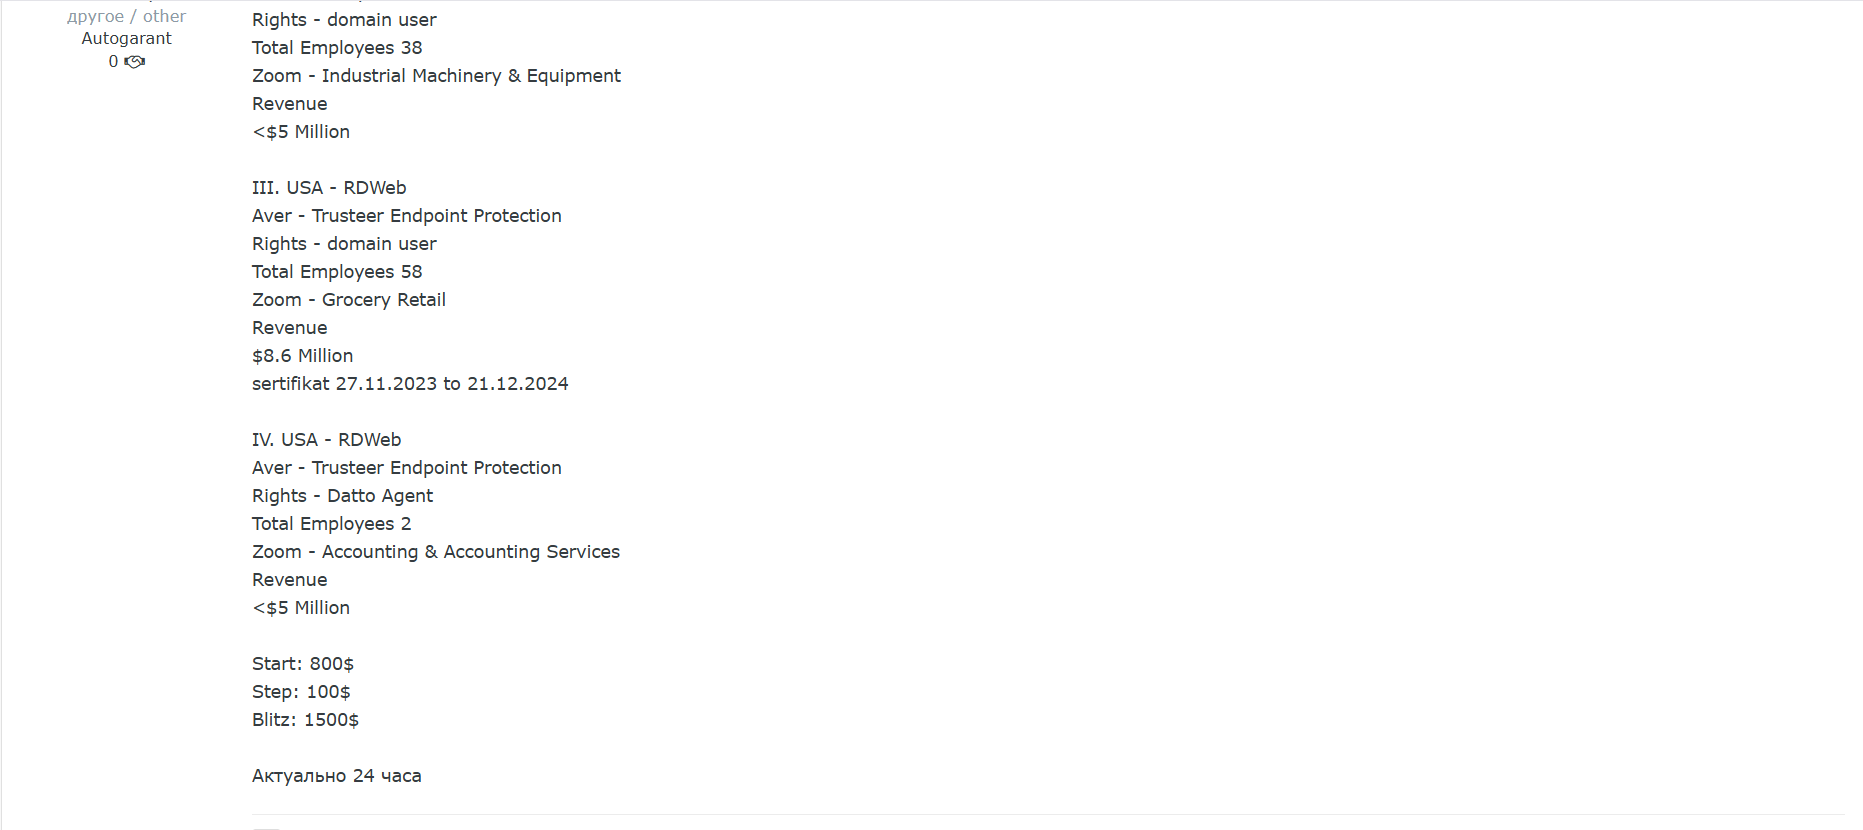This screenshot has width=1863, height=830.
Task: Click 'Zoom - Grocery Retail' text
Action: pos(349,300)
